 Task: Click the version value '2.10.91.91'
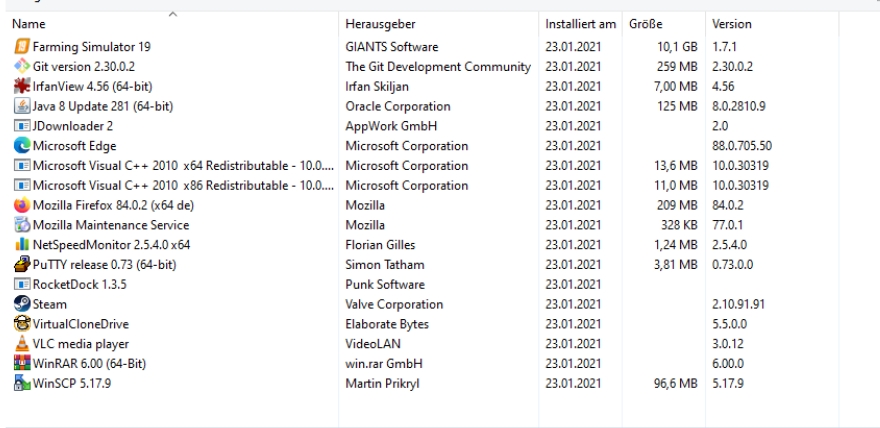[x=739, y=305]
